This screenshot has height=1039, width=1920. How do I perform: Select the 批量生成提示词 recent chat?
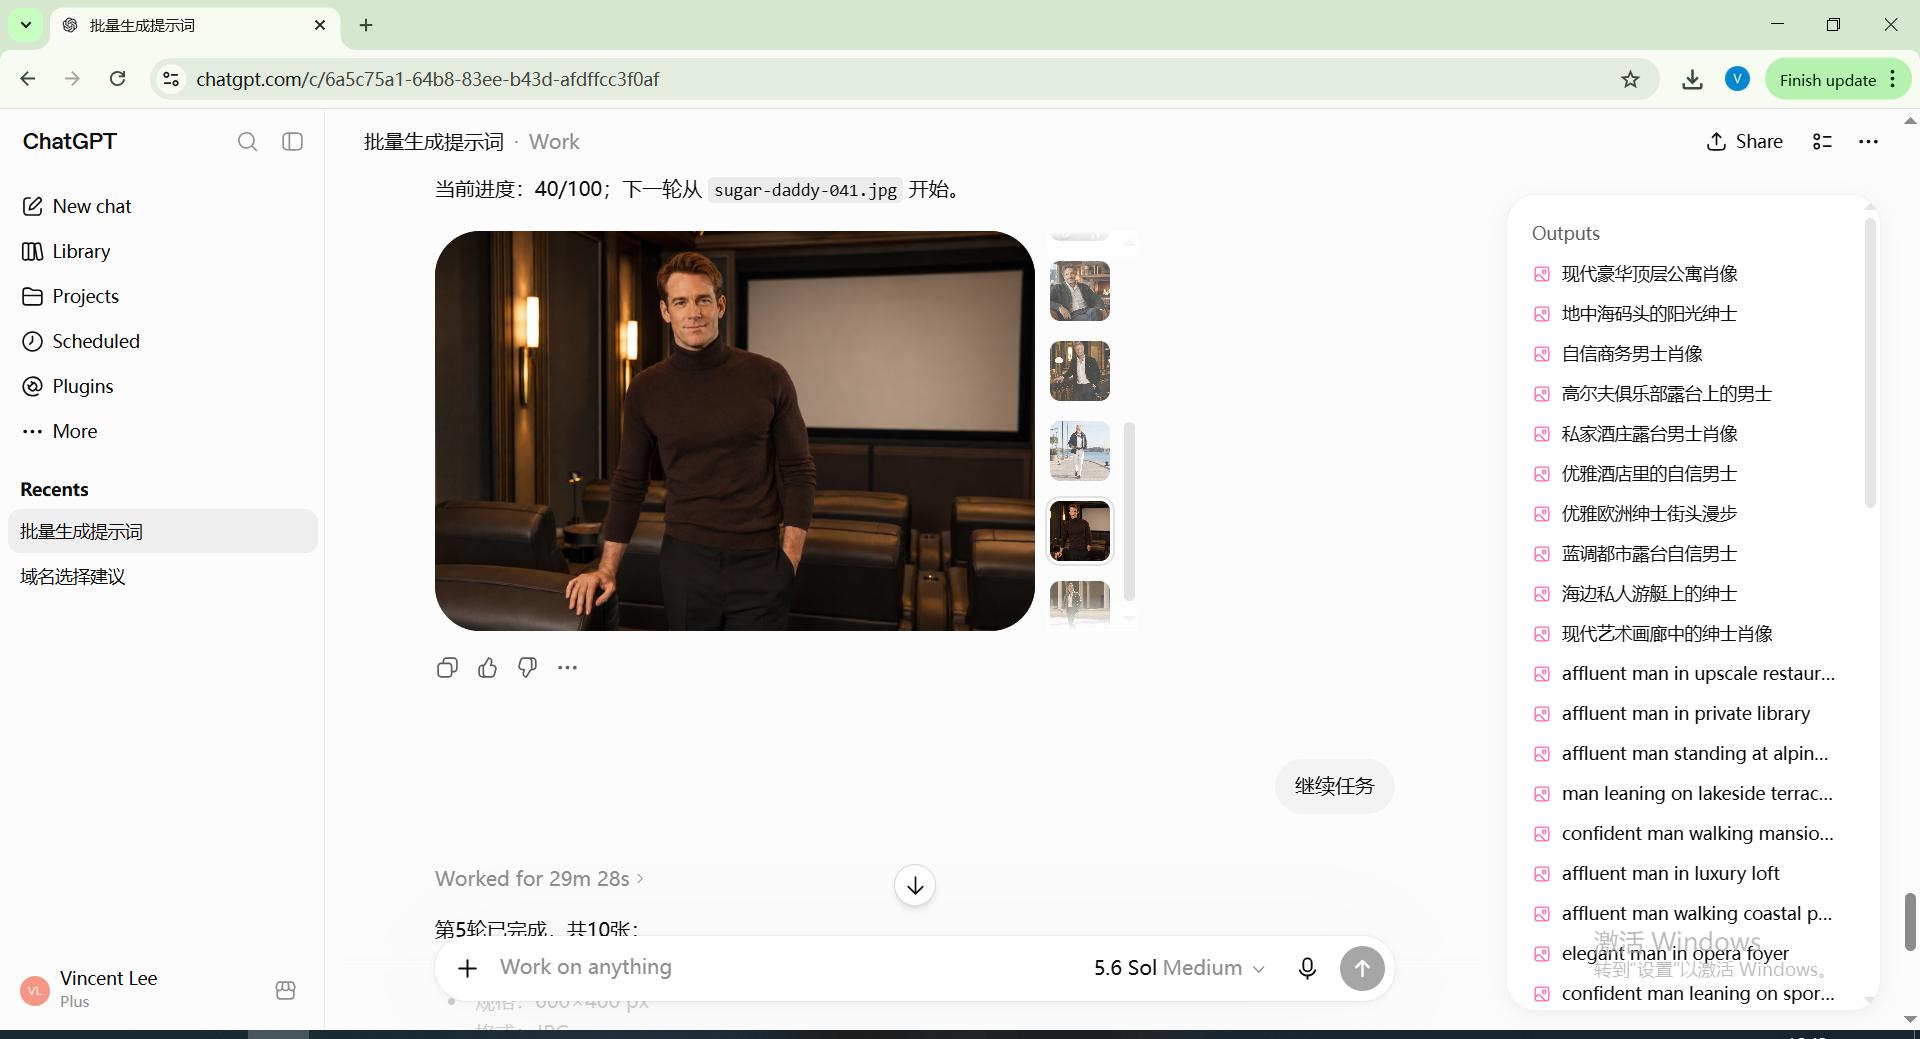pyautogui.click(x=162, y=531)
